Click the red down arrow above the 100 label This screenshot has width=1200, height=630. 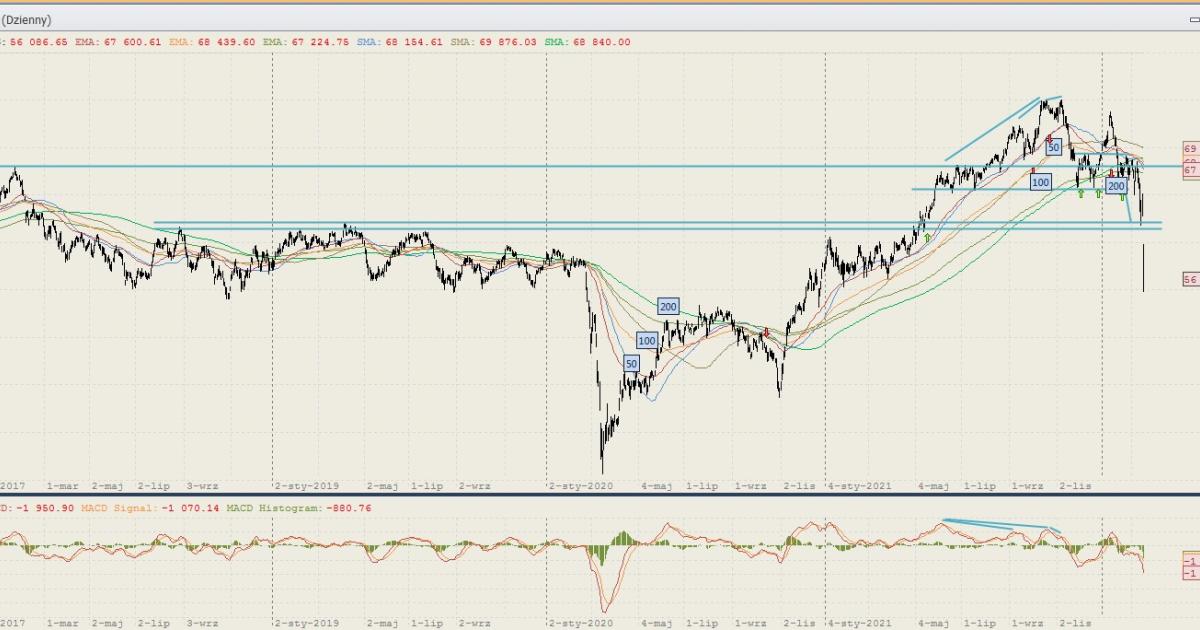click(1033, 170)
